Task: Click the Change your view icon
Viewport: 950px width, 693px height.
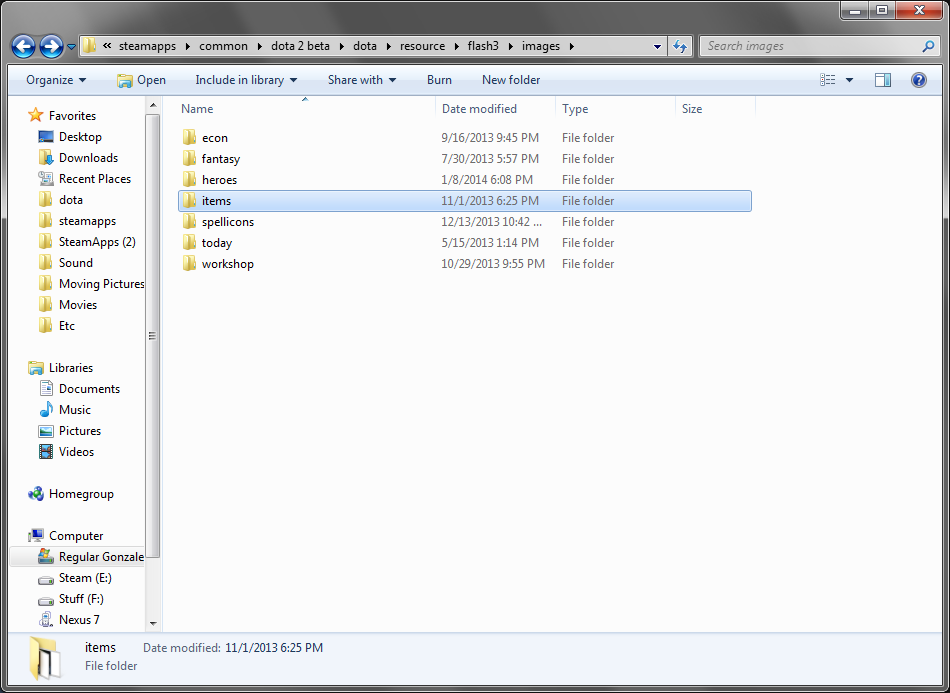Action: pos(828,80)
